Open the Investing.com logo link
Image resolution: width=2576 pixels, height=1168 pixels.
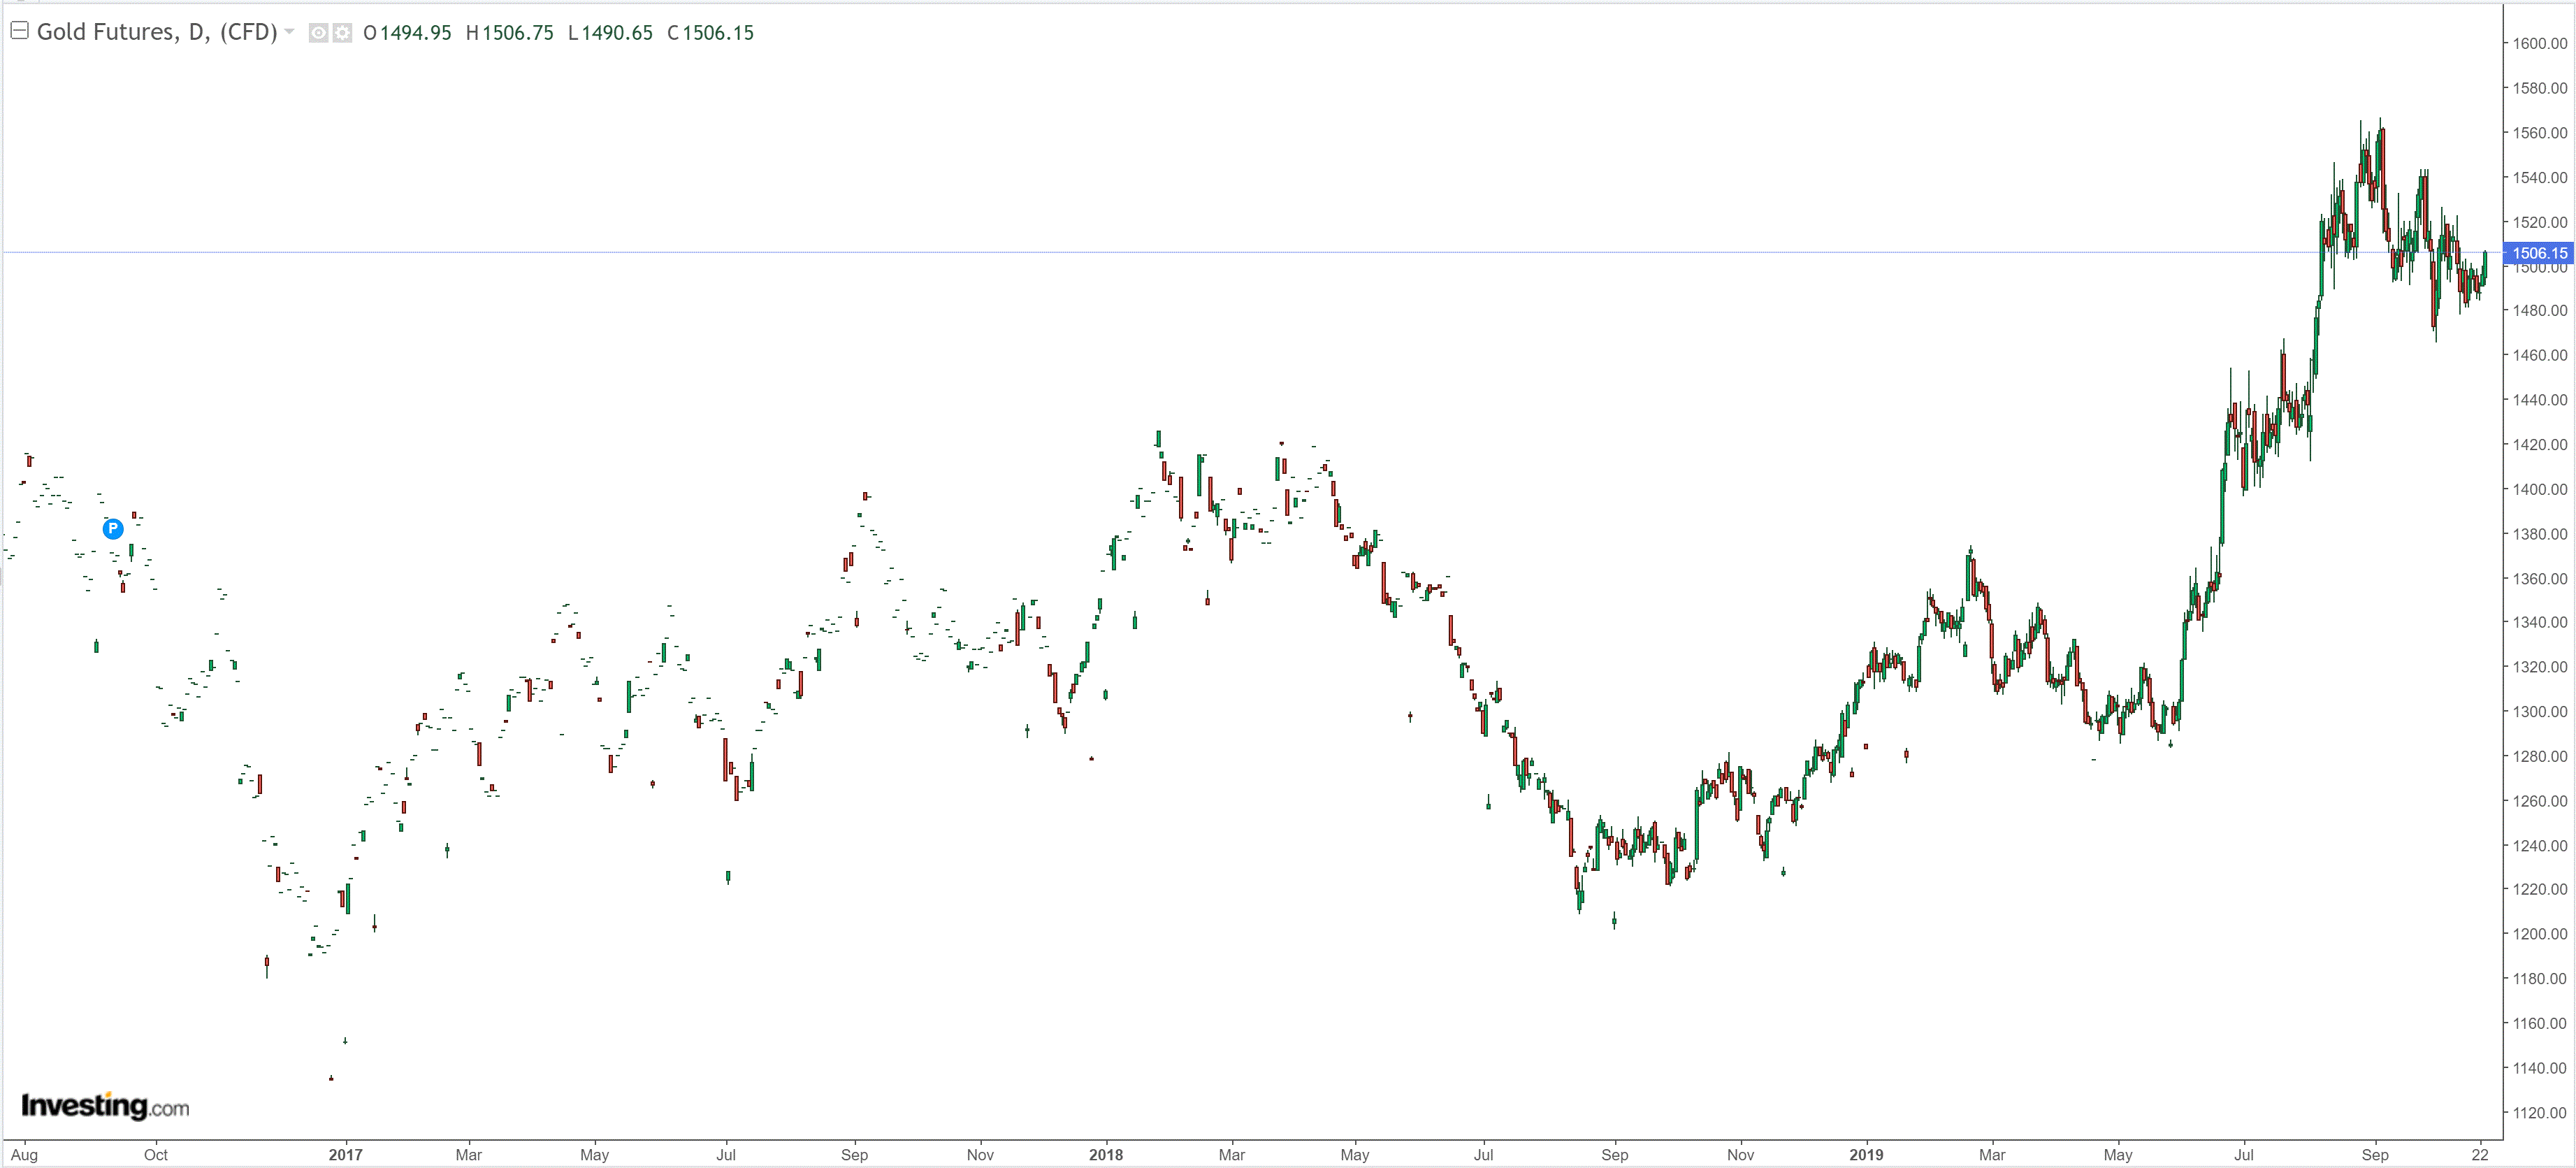coord(105,1106)
